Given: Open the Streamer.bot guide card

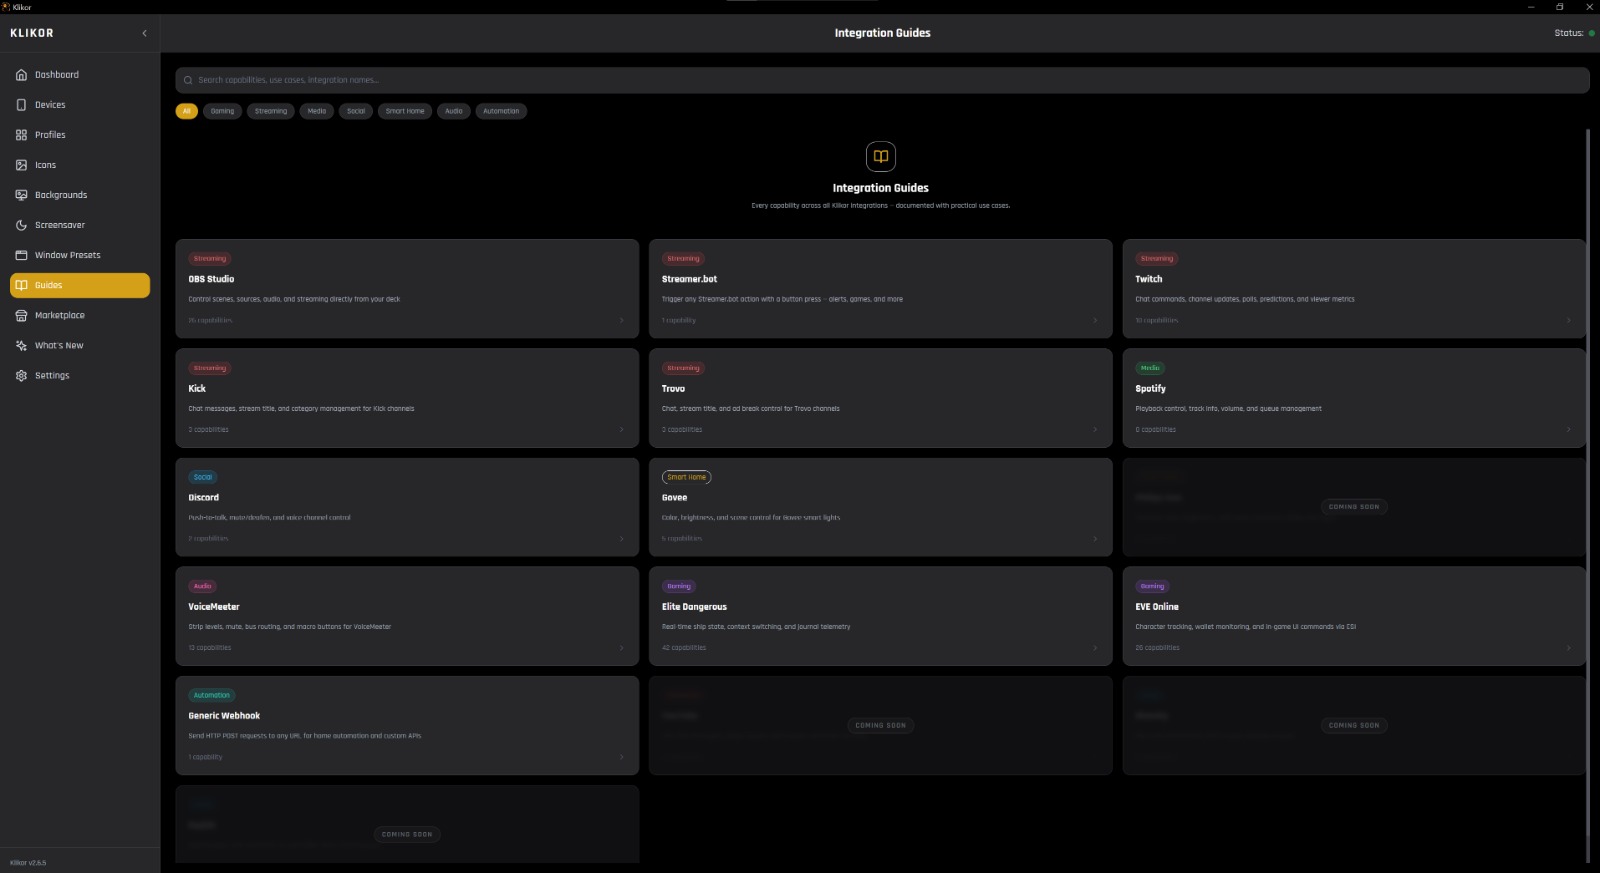Looking at the screenshot, I should coord(880,288).
